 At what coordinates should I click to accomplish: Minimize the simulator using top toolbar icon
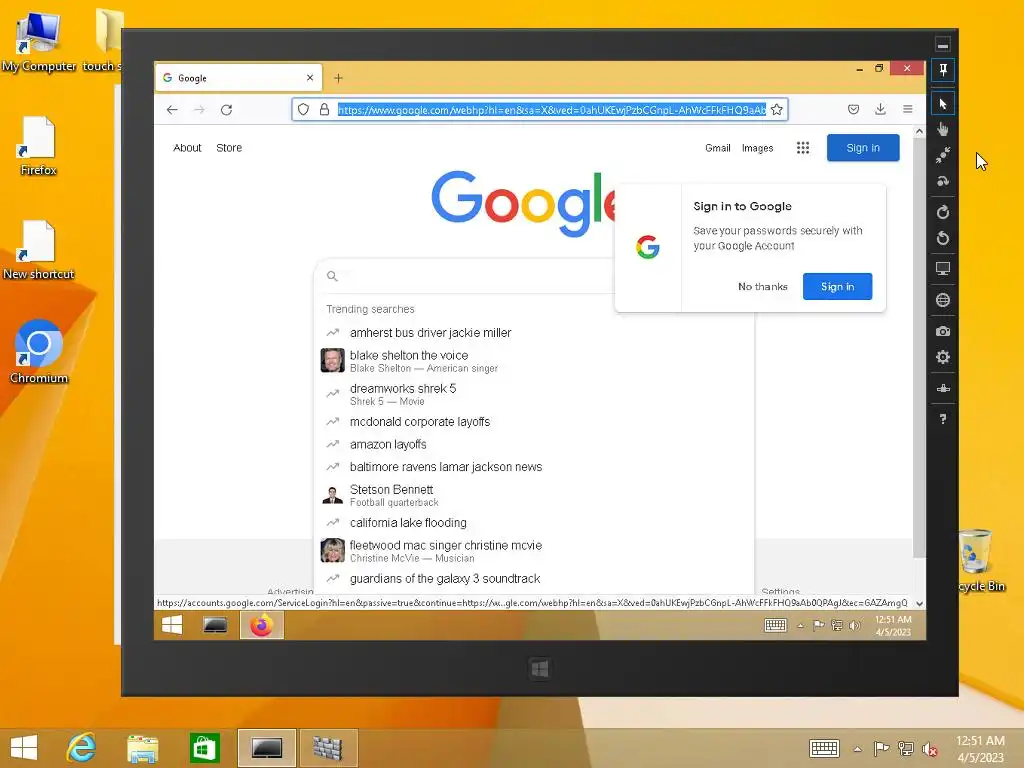pos(942,45)
